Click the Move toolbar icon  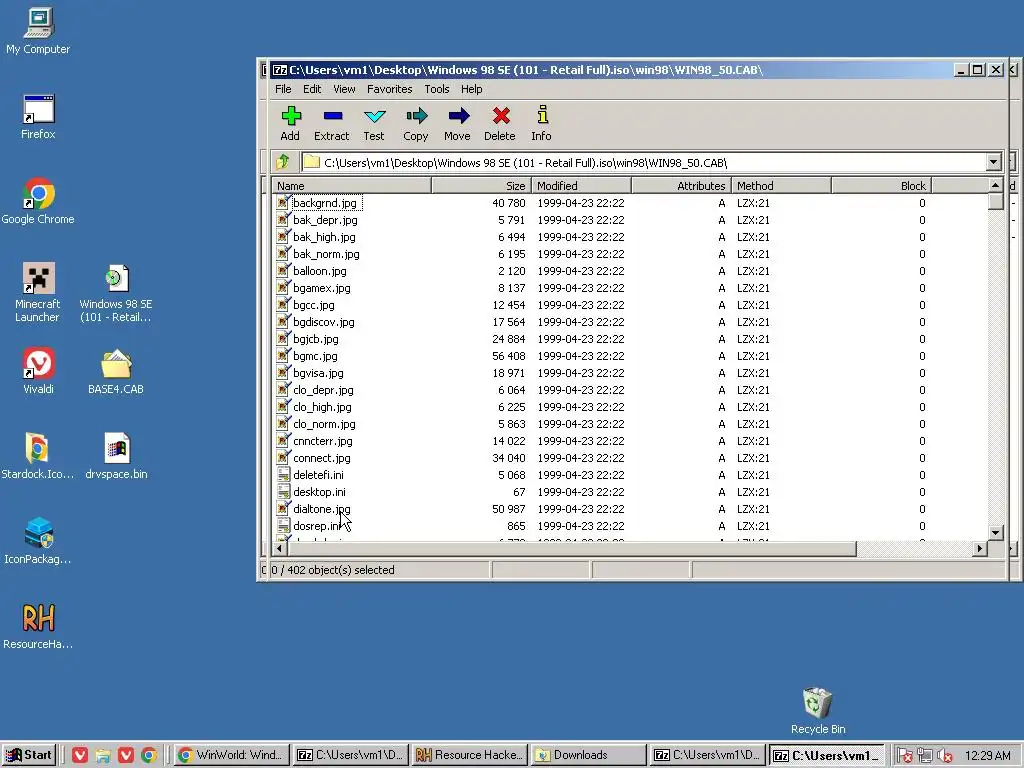[457, 123]
